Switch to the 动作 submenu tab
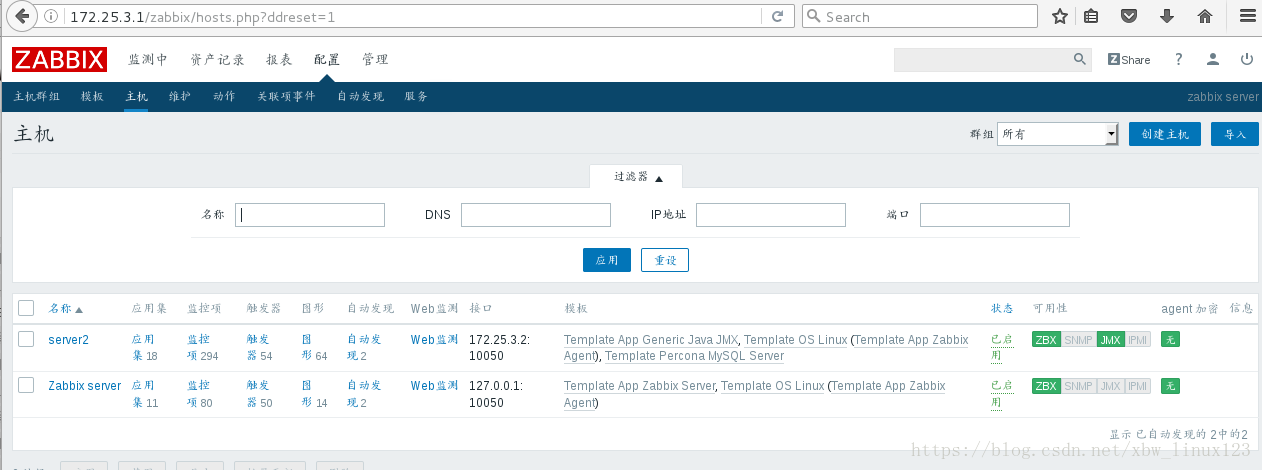Image resolution: width=1262 pixels, height=470 pixels. (x=224, y=97)
